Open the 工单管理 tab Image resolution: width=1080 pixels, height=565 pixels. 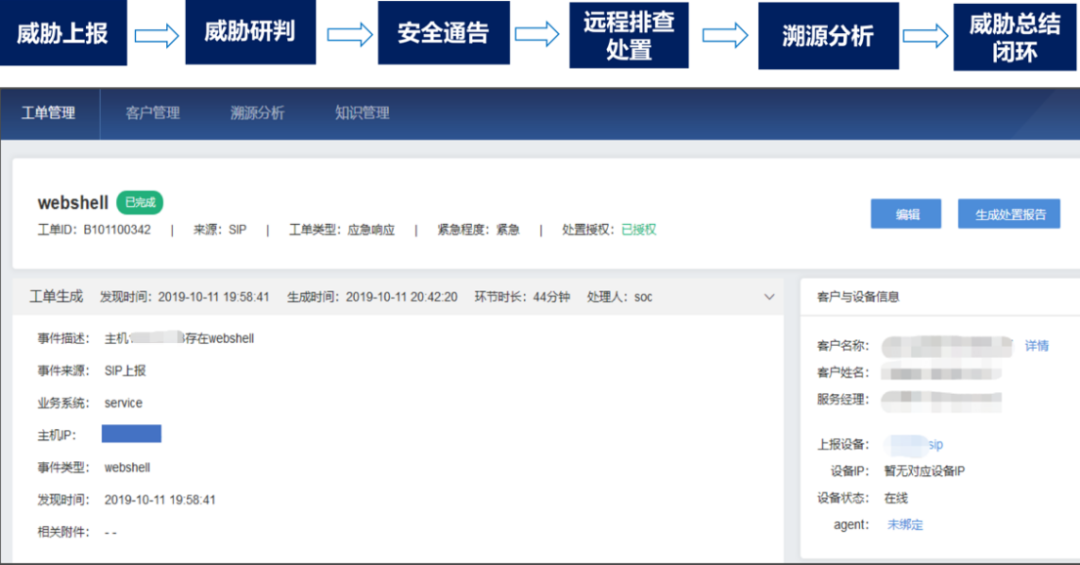(49, 113)
